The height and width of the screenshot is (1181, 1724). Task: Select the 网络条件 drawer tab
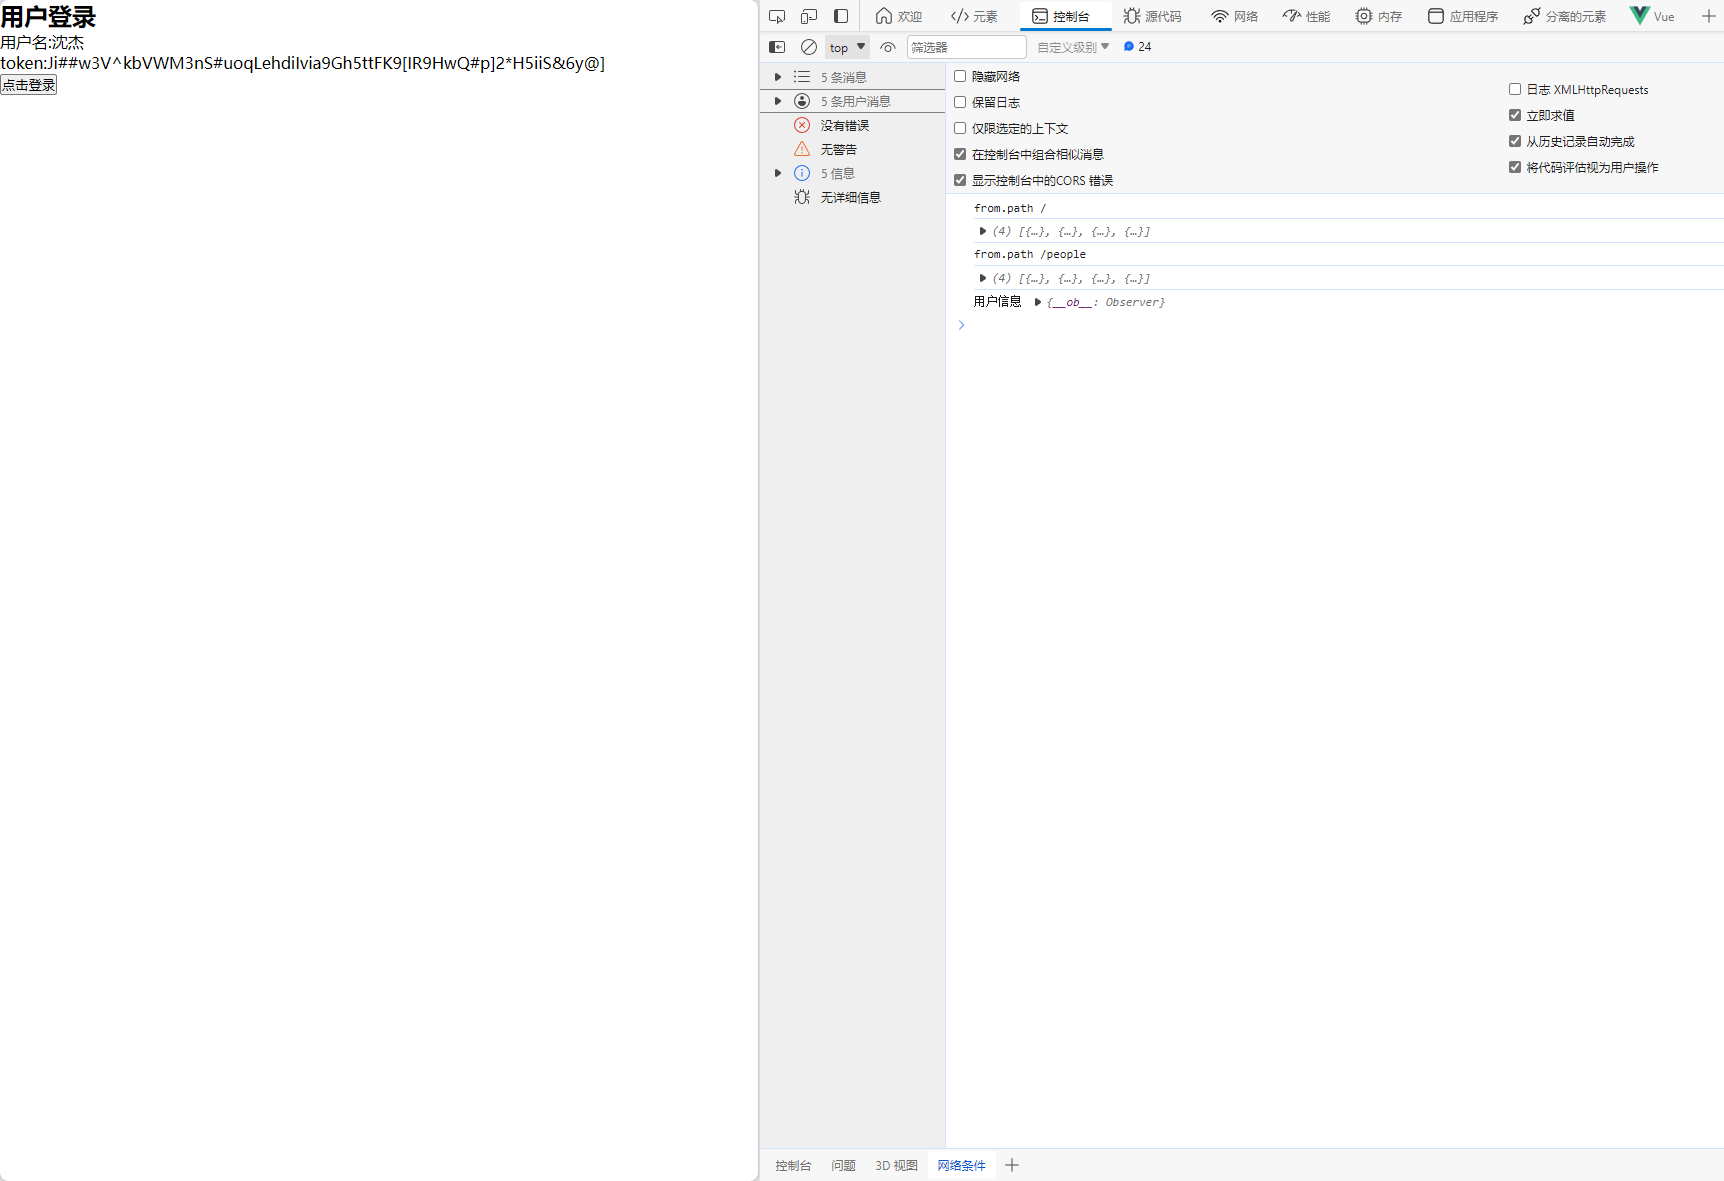961,1165
